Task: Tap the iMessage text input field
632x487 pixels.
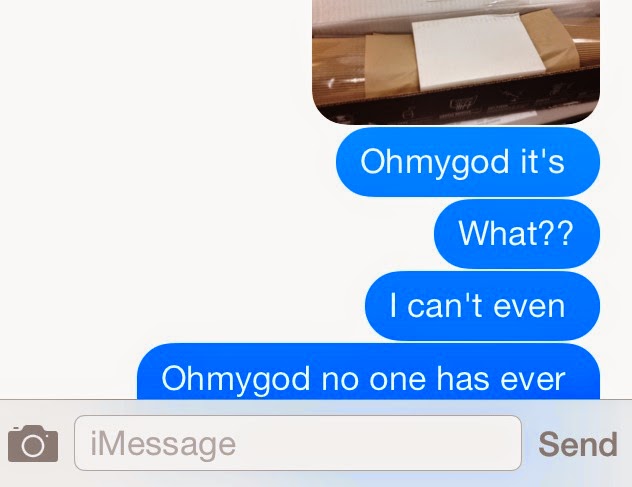Action: point(298,443)
